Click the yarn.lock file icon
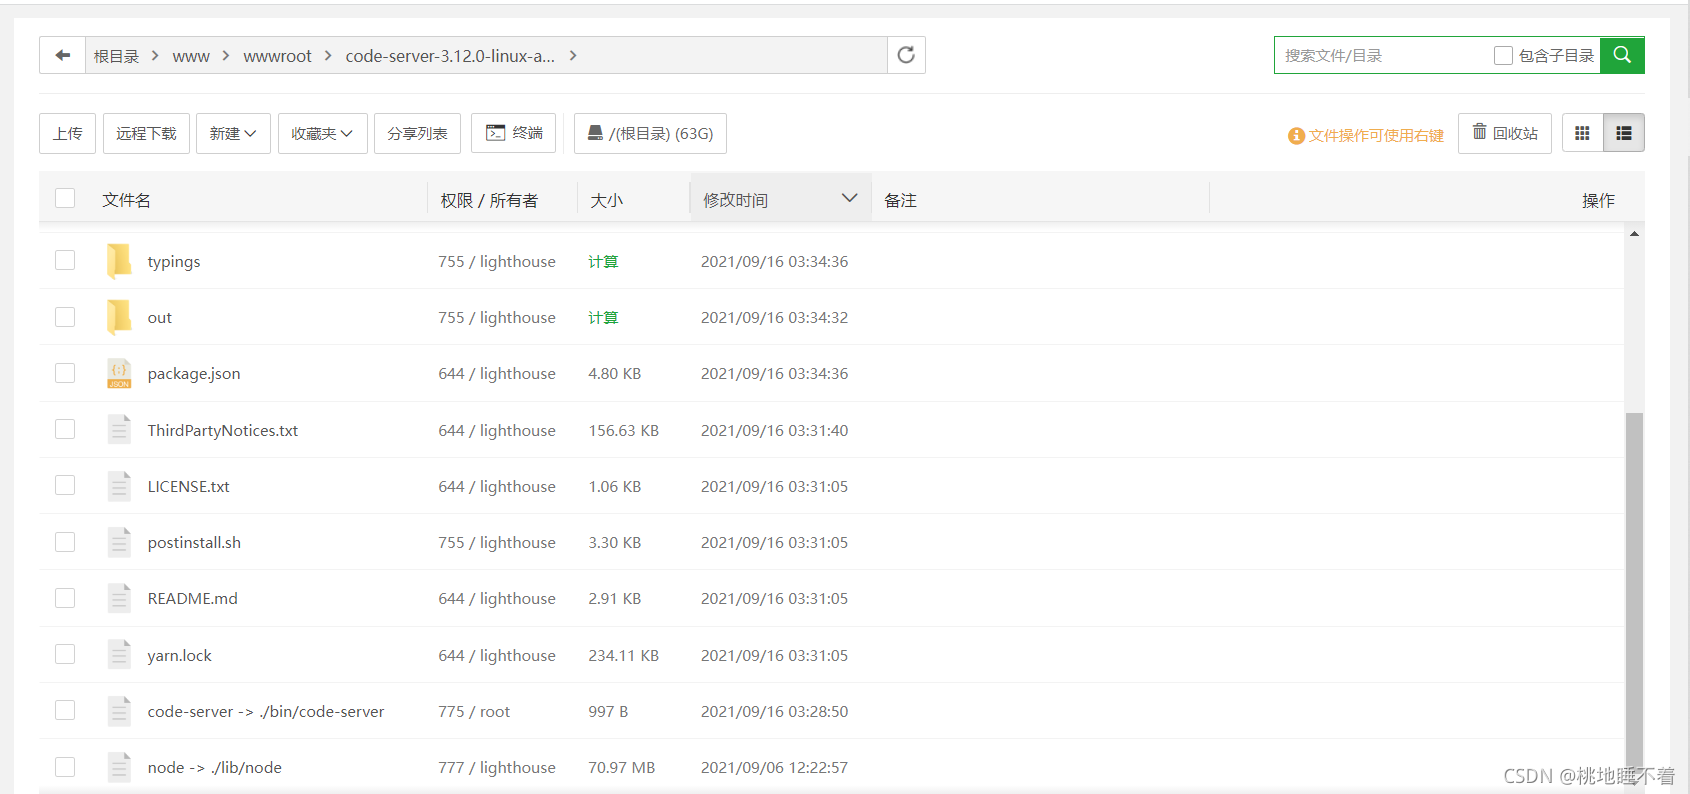The width and height of the screenshot is (1690, 794). (119, 655)
